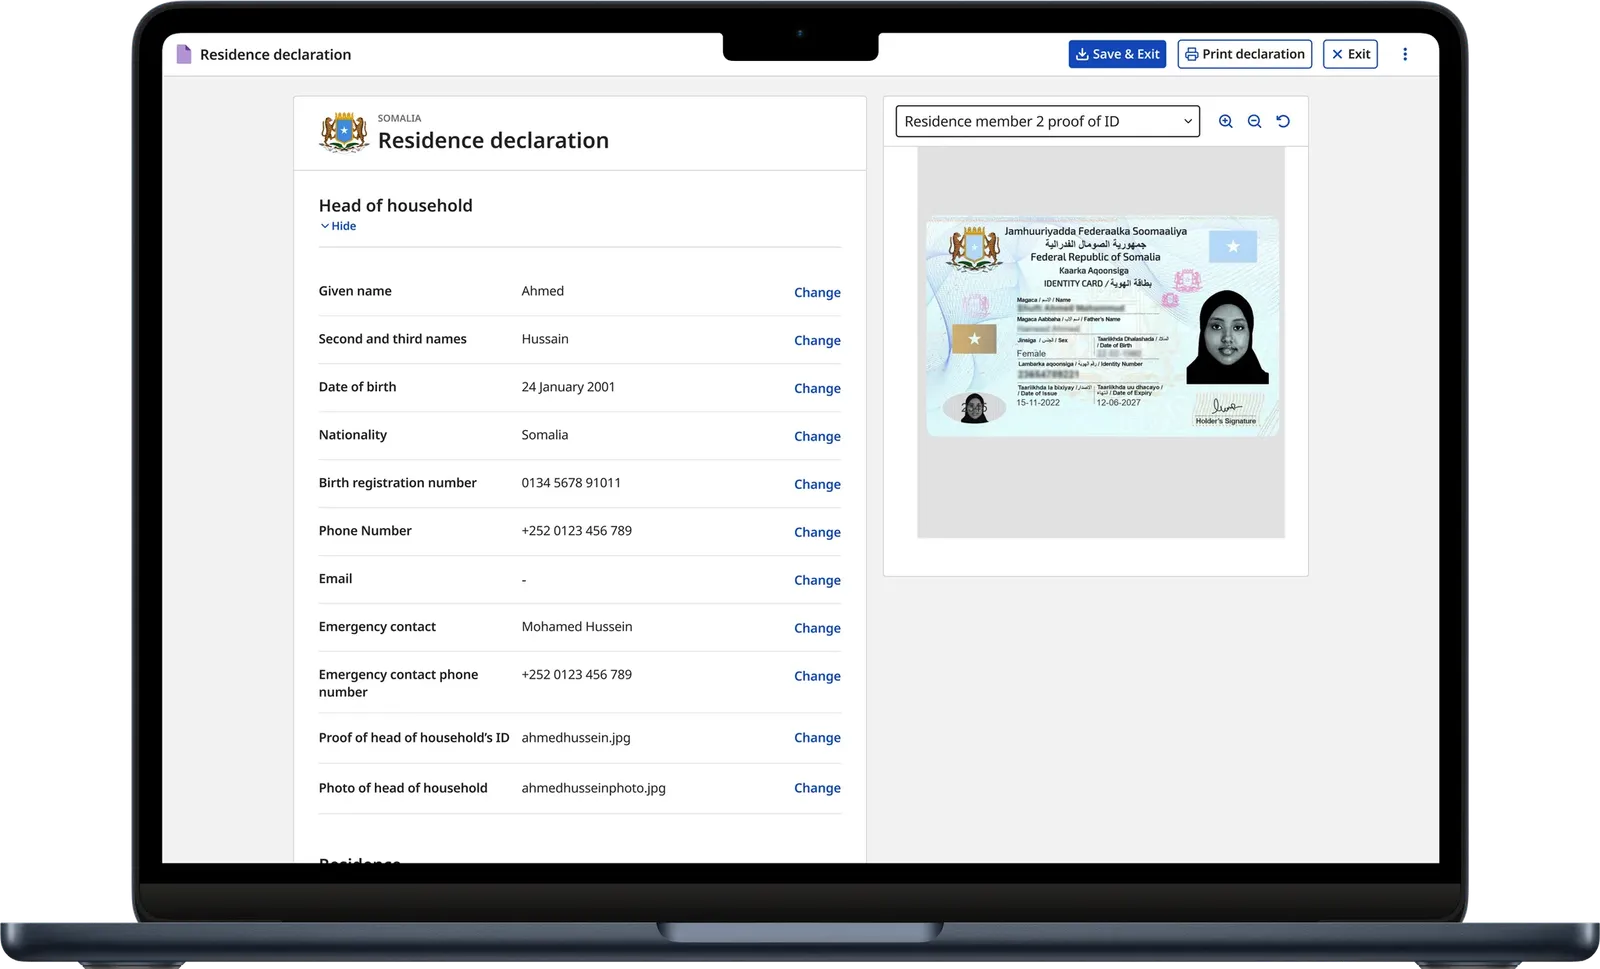Screen dimensions: 1600x969
Task: Change the Emergency contact name
Action: [817, 628]
